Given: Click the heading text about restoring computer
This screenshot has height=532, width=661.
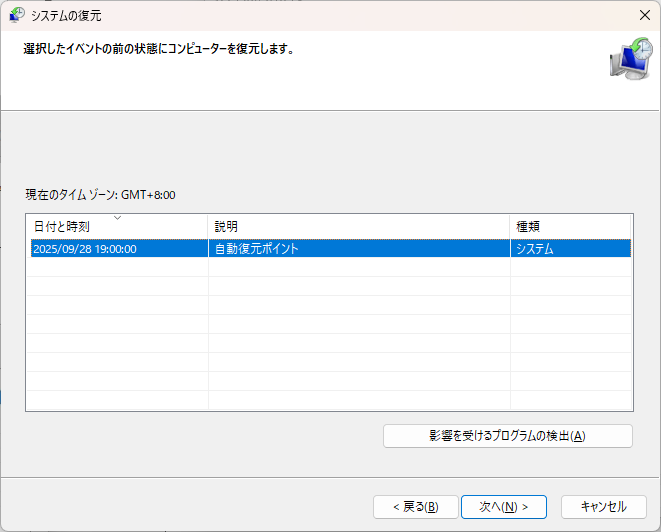Looking at the screenshot, I should tap(158, 48).
